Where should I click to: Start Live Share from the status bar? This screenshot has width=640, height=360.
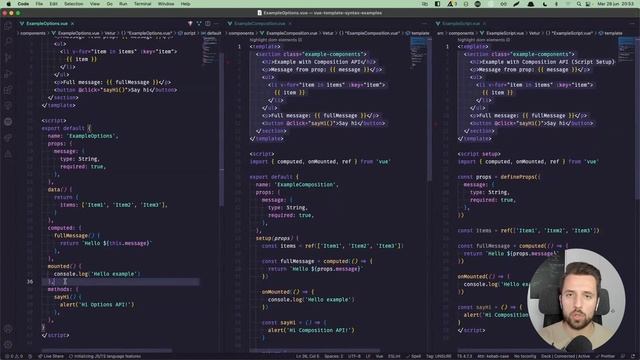pyautogui.click(x=51, y=356)
